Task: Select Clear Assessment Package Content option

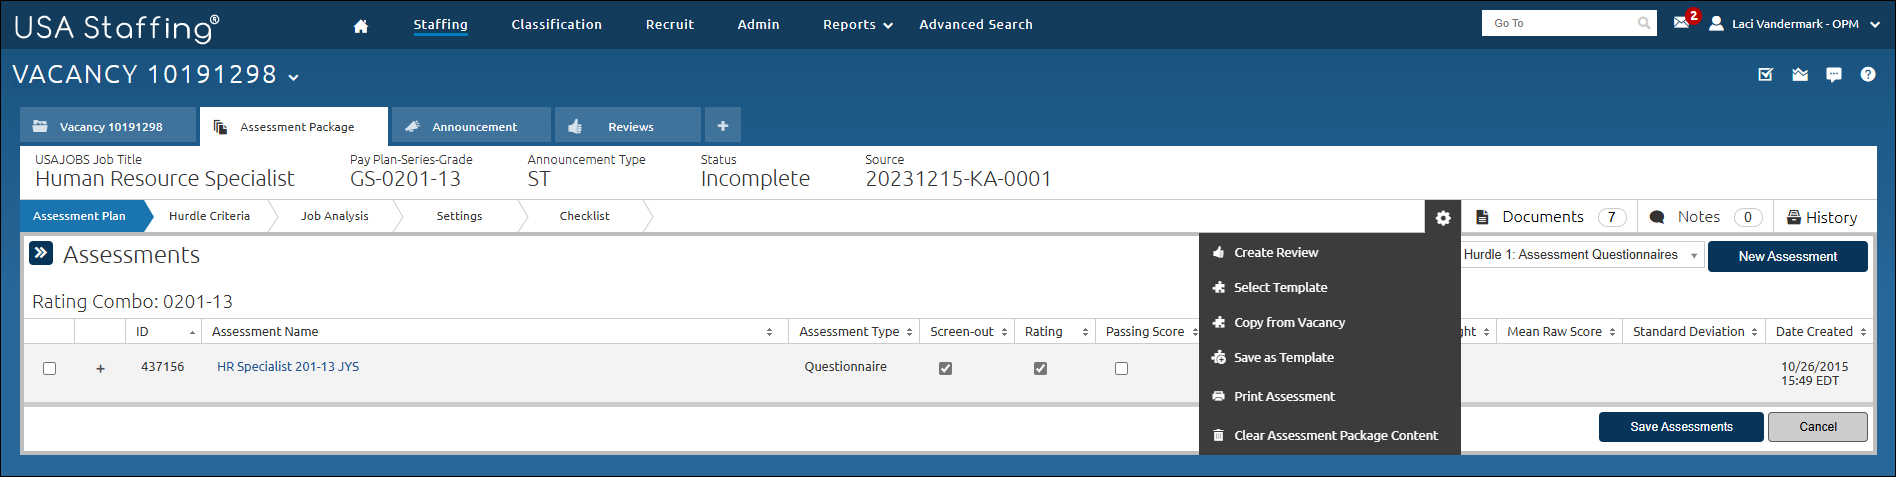Action: click(1335, 435)
